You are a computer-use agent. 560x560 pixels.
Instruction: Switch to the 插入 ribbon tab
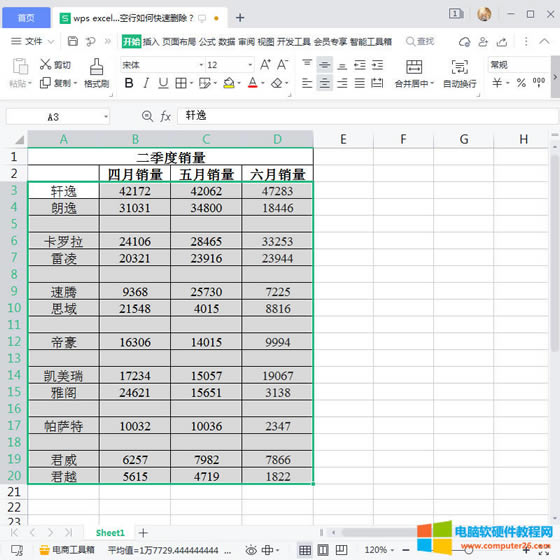pyautogui.click(x=151, y=42)
